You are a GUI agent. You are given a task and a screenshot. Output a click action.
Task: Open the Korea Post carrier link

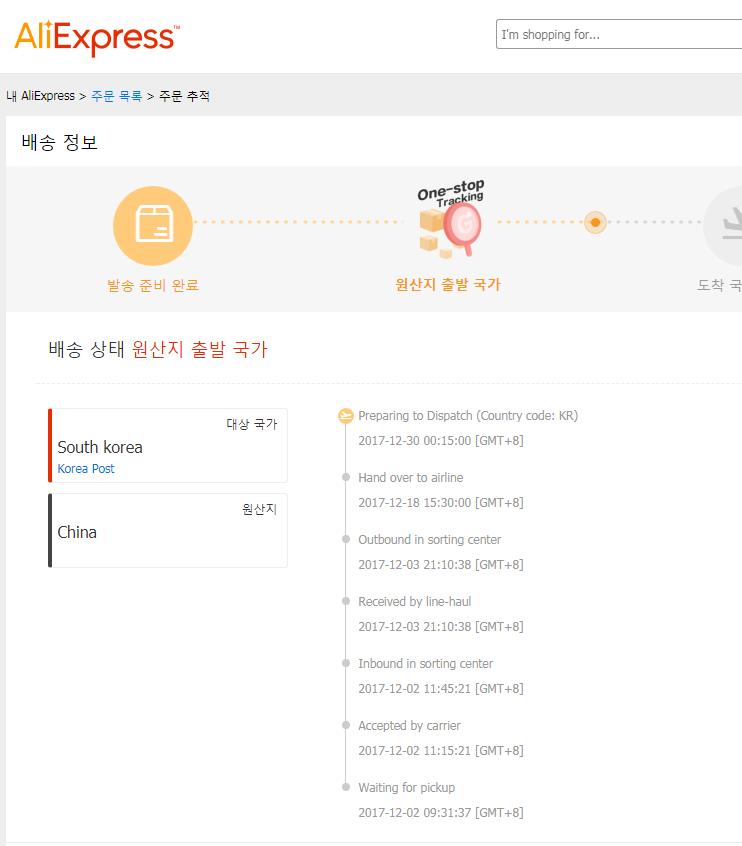[x=86, y=469]
